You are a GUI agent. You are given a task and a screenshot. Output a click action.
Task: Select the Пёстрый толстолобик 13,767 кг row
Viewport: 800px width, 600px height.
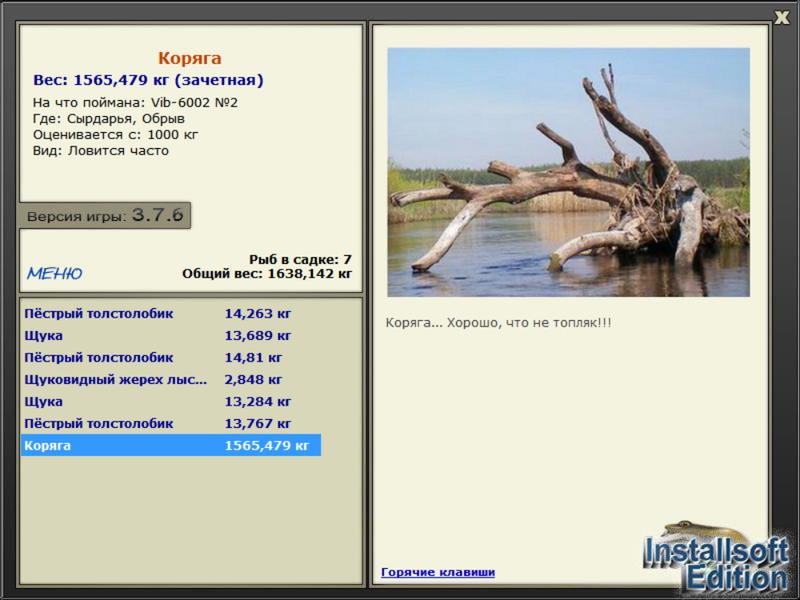pos(171,423)
